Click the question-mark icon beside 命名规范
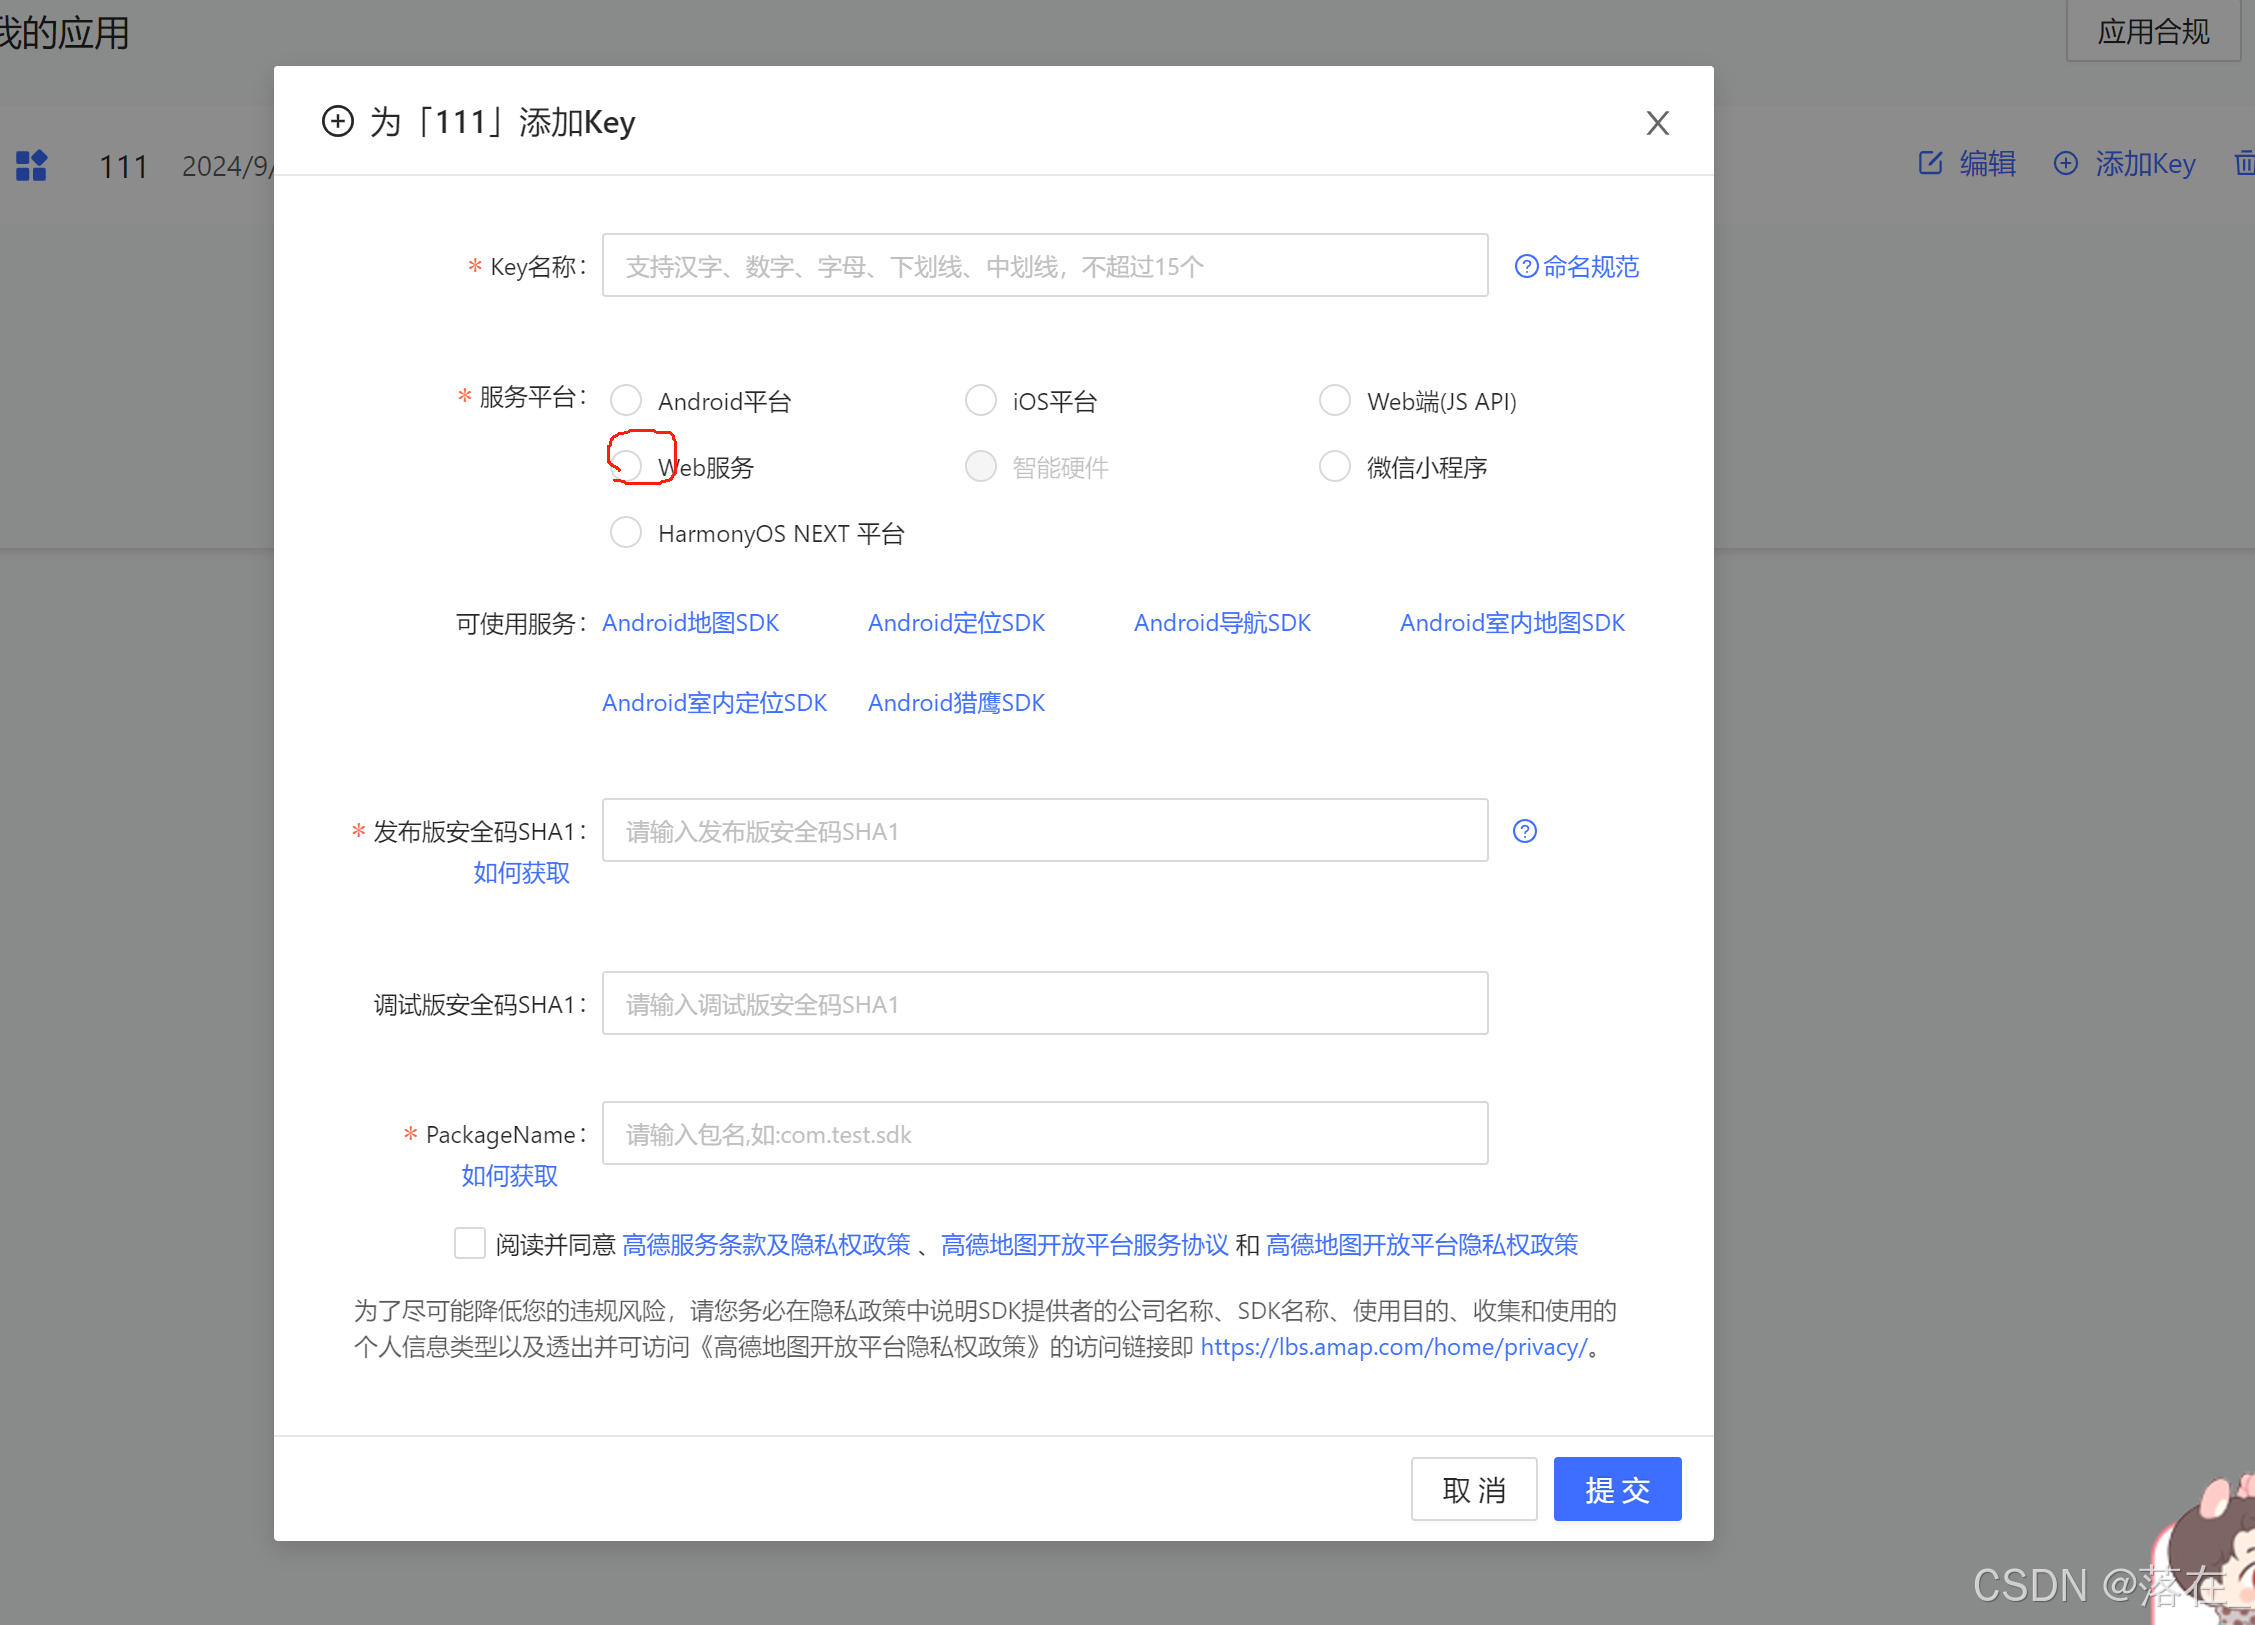 tap(1526, 266)
